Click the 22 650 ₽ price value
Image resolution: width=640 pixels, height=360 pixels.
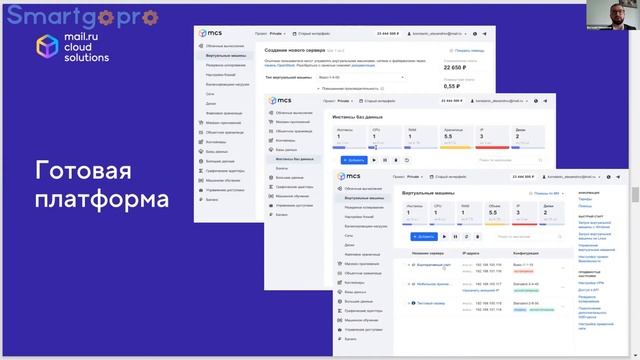[x=455, y=68]
